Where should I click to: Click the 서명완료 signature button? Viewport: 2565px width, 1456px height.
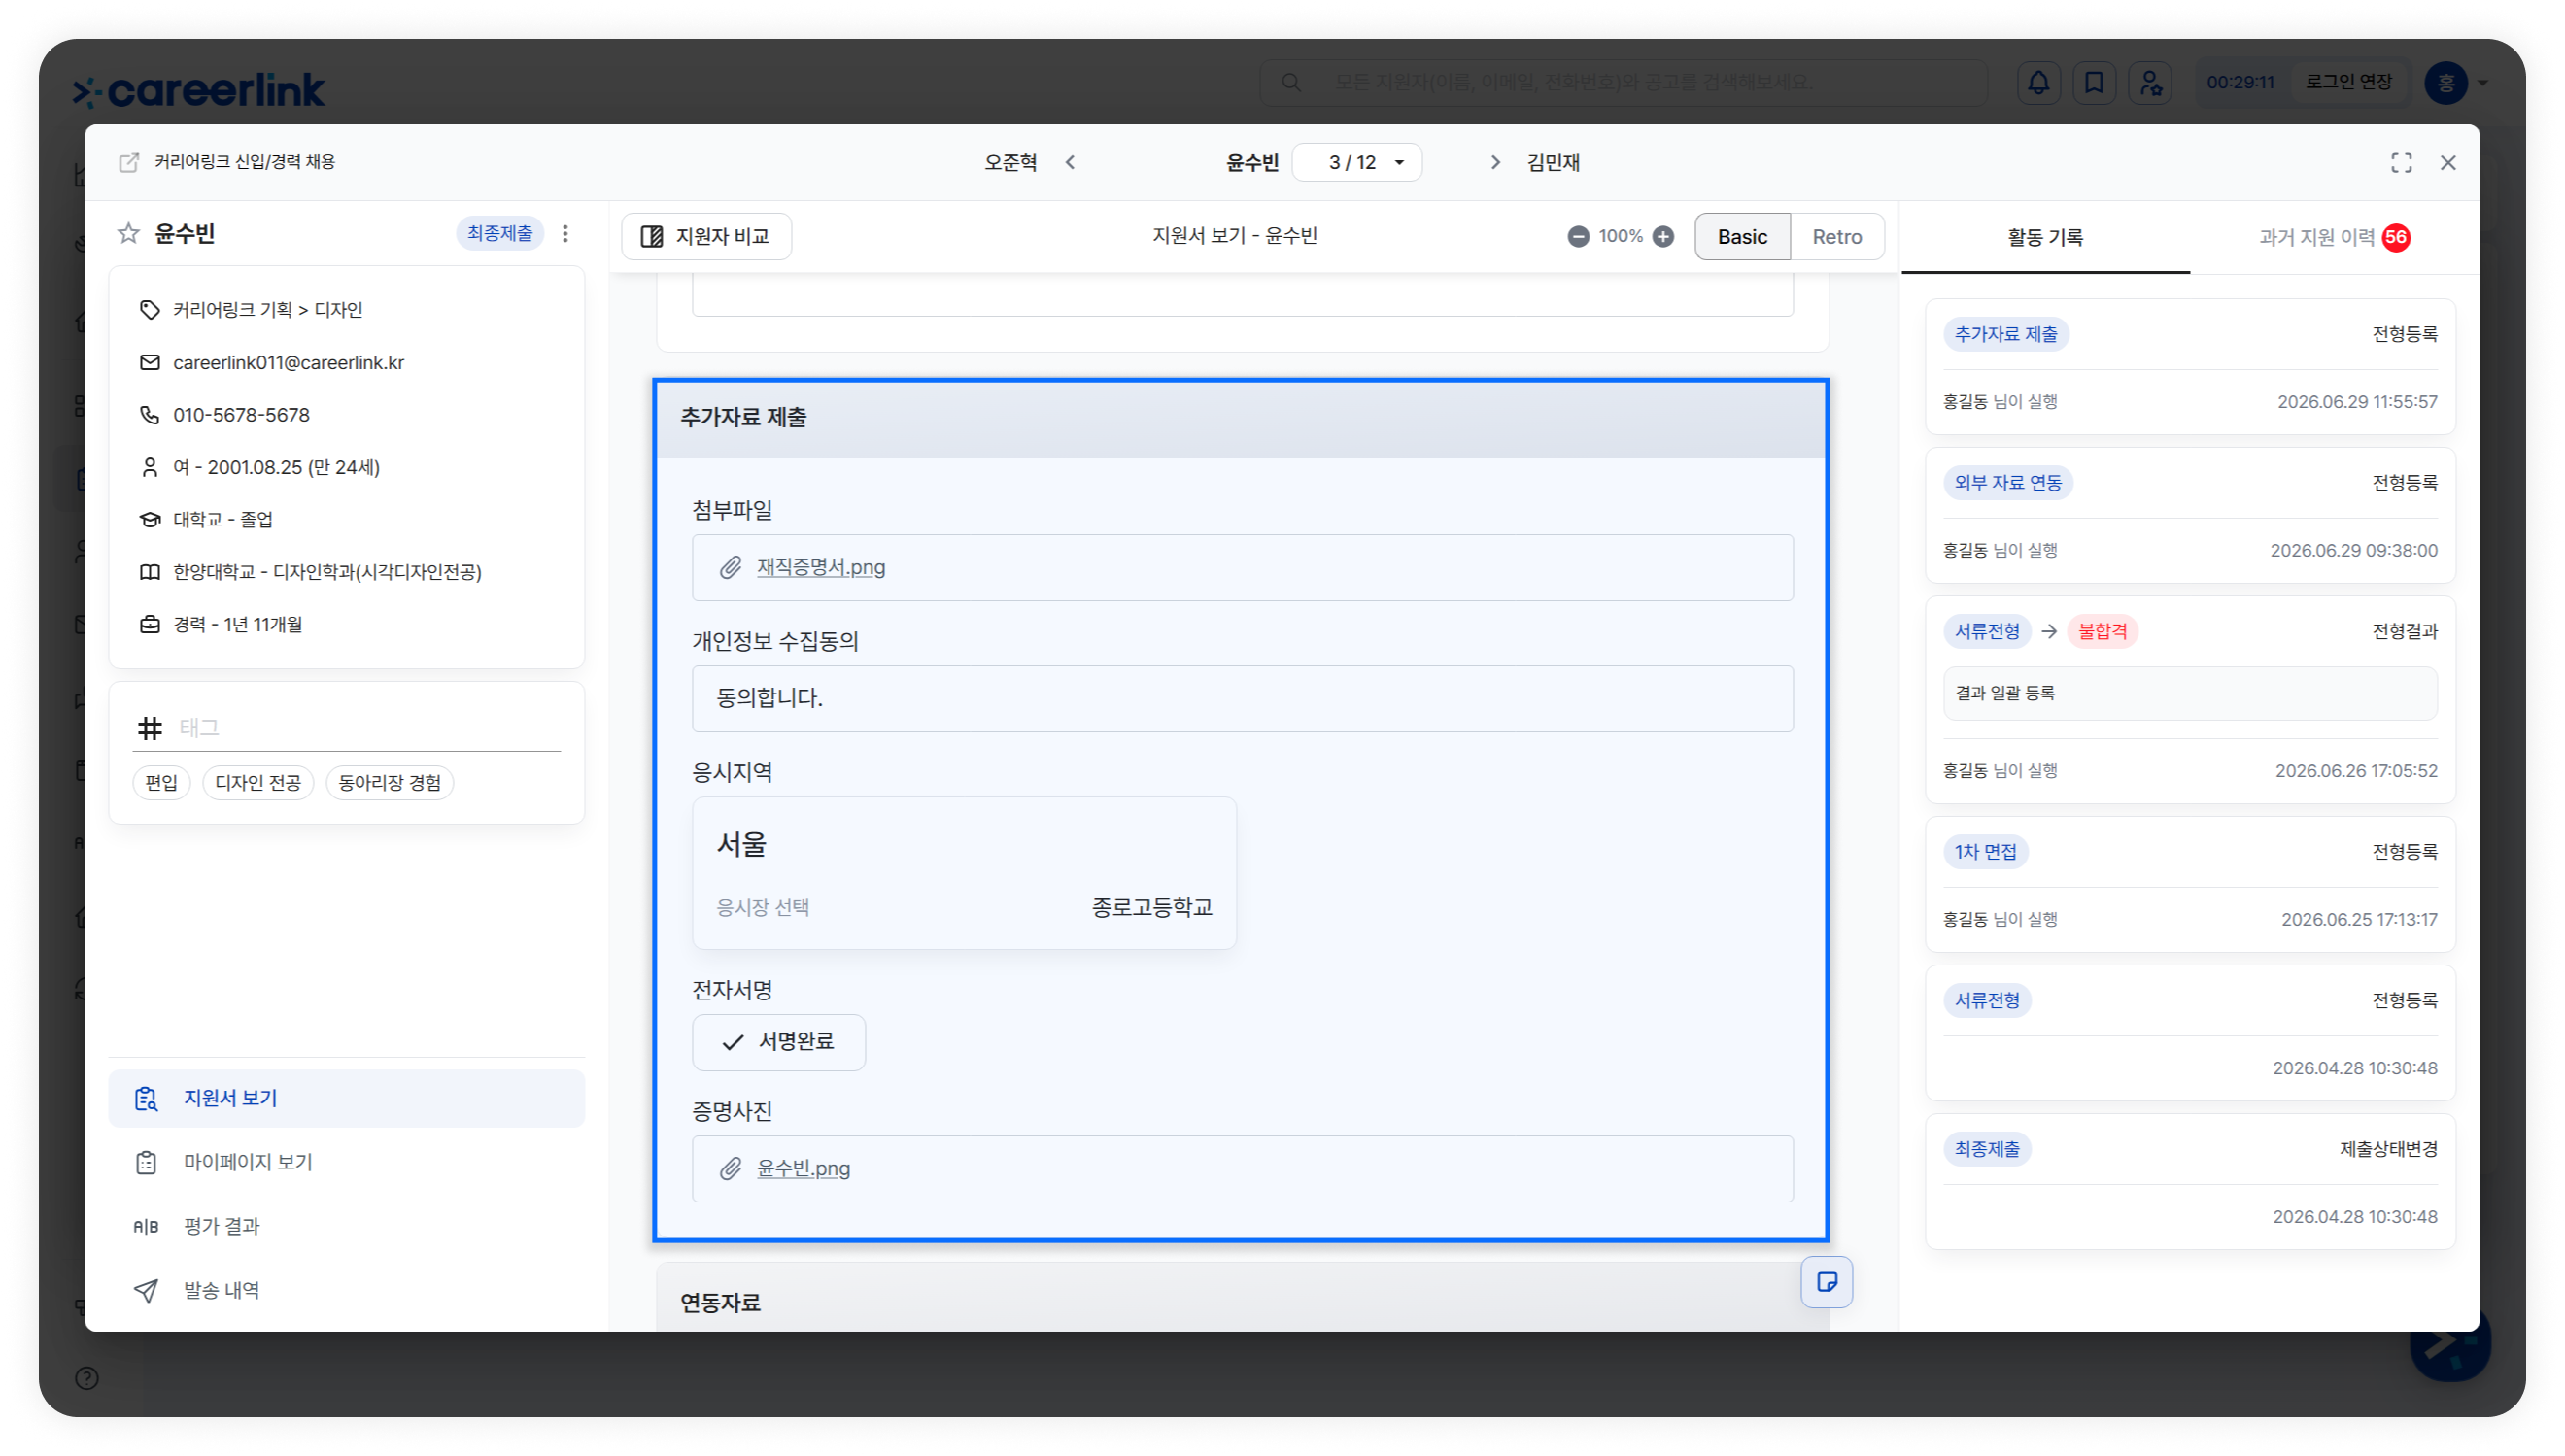coord(779,1042)
